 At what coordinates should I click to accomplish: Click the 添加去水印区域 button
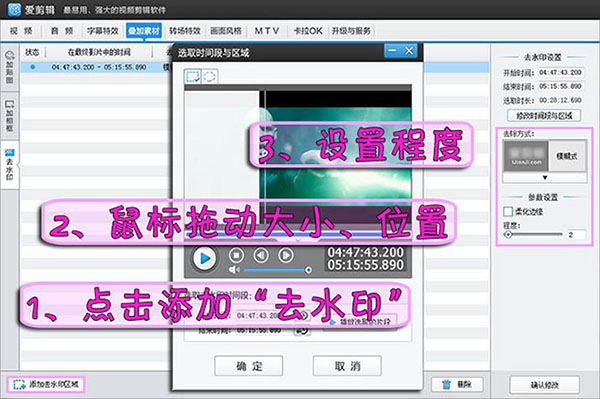(46, 384)
